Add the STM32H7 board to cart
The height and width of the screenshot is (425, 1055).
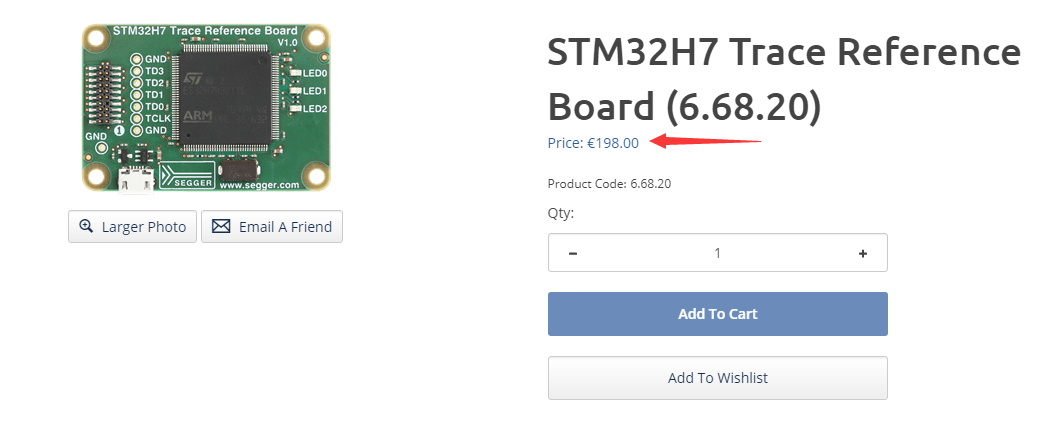click(x=718, y=314)
